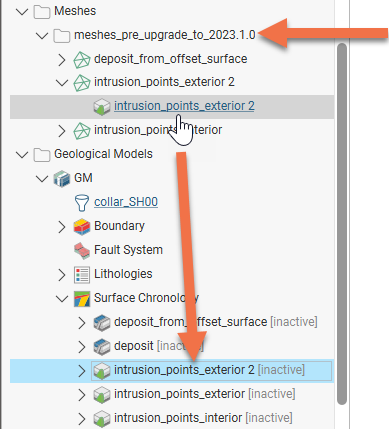Click the inactive deposit surface icon
Image resolution: width=389 pixels, height=429 pixels.
(102, 347)
